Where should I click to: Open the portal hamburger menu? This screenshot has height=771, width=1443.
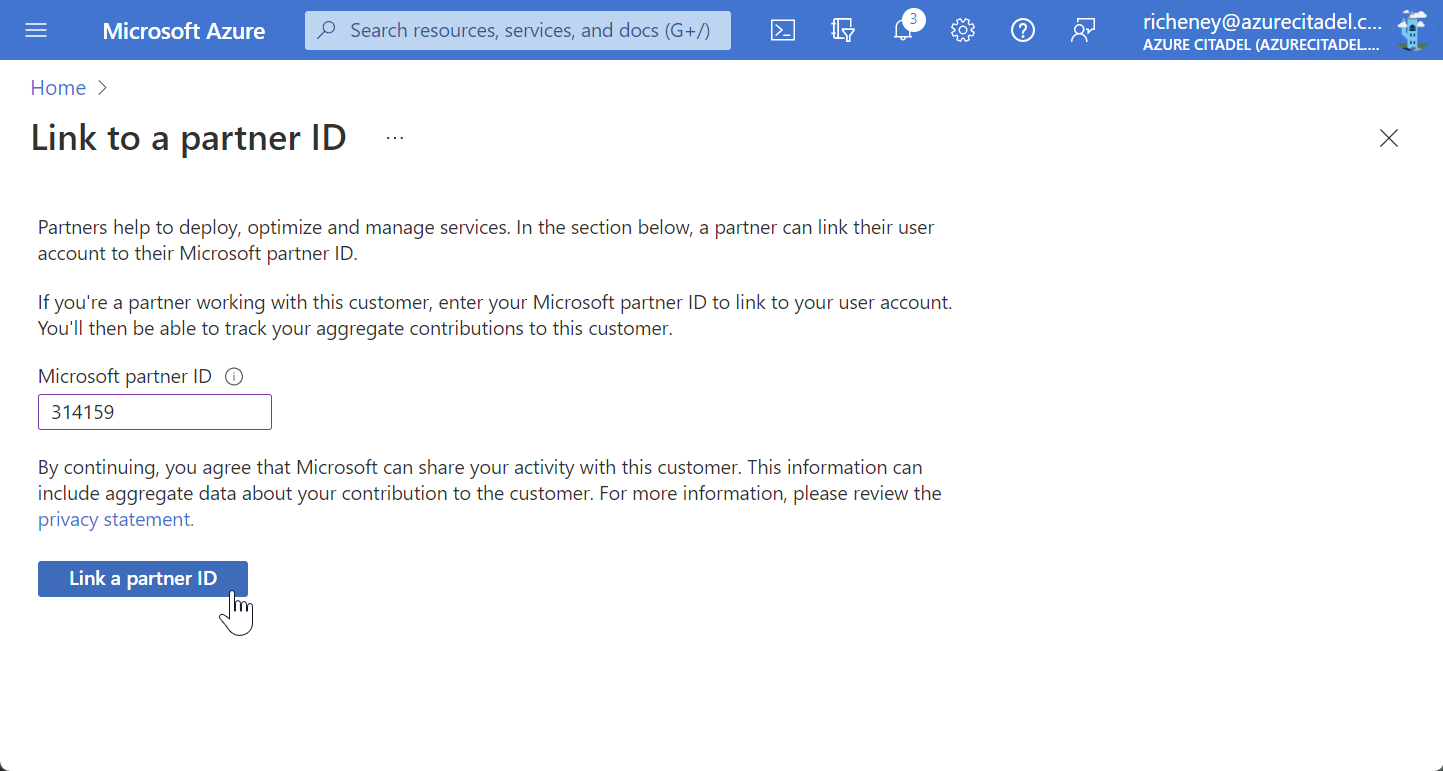click(x=36, y=30)
